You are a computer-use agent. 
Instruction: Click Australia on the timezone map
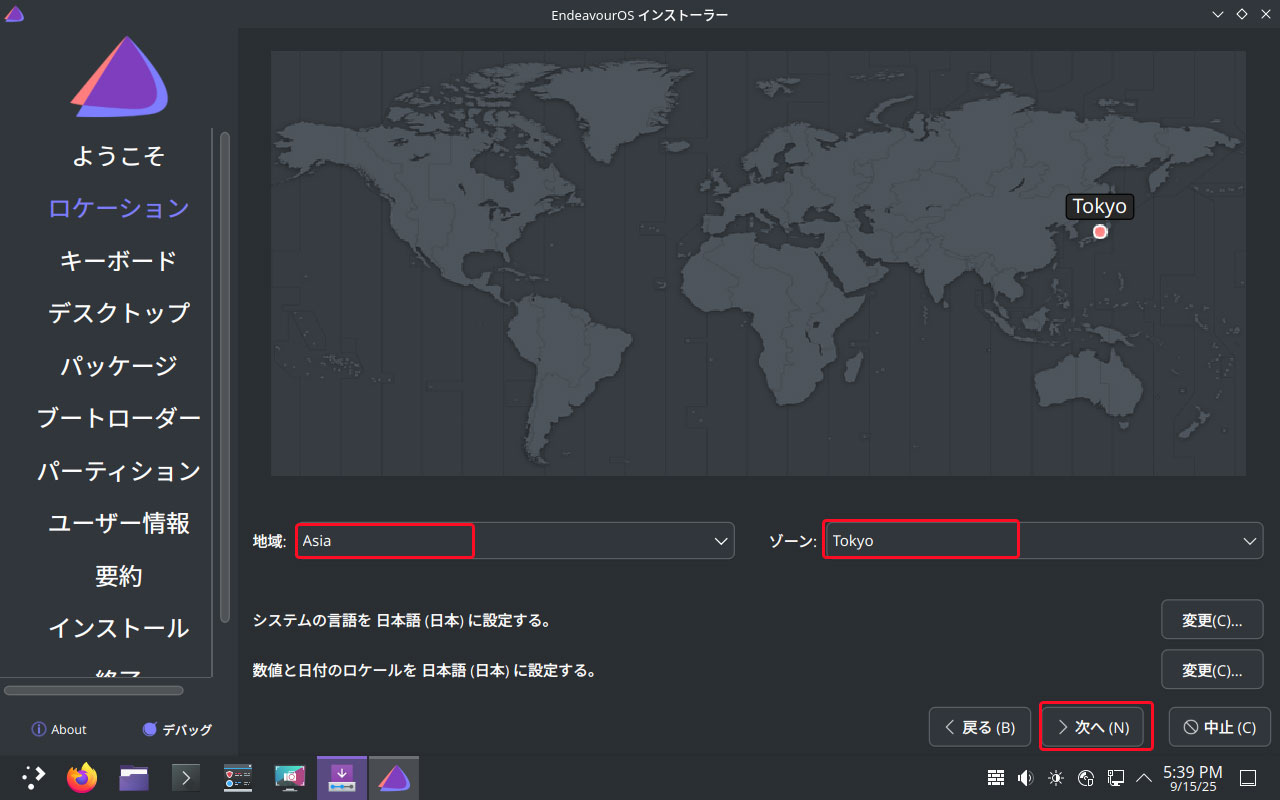point(1090,385)
